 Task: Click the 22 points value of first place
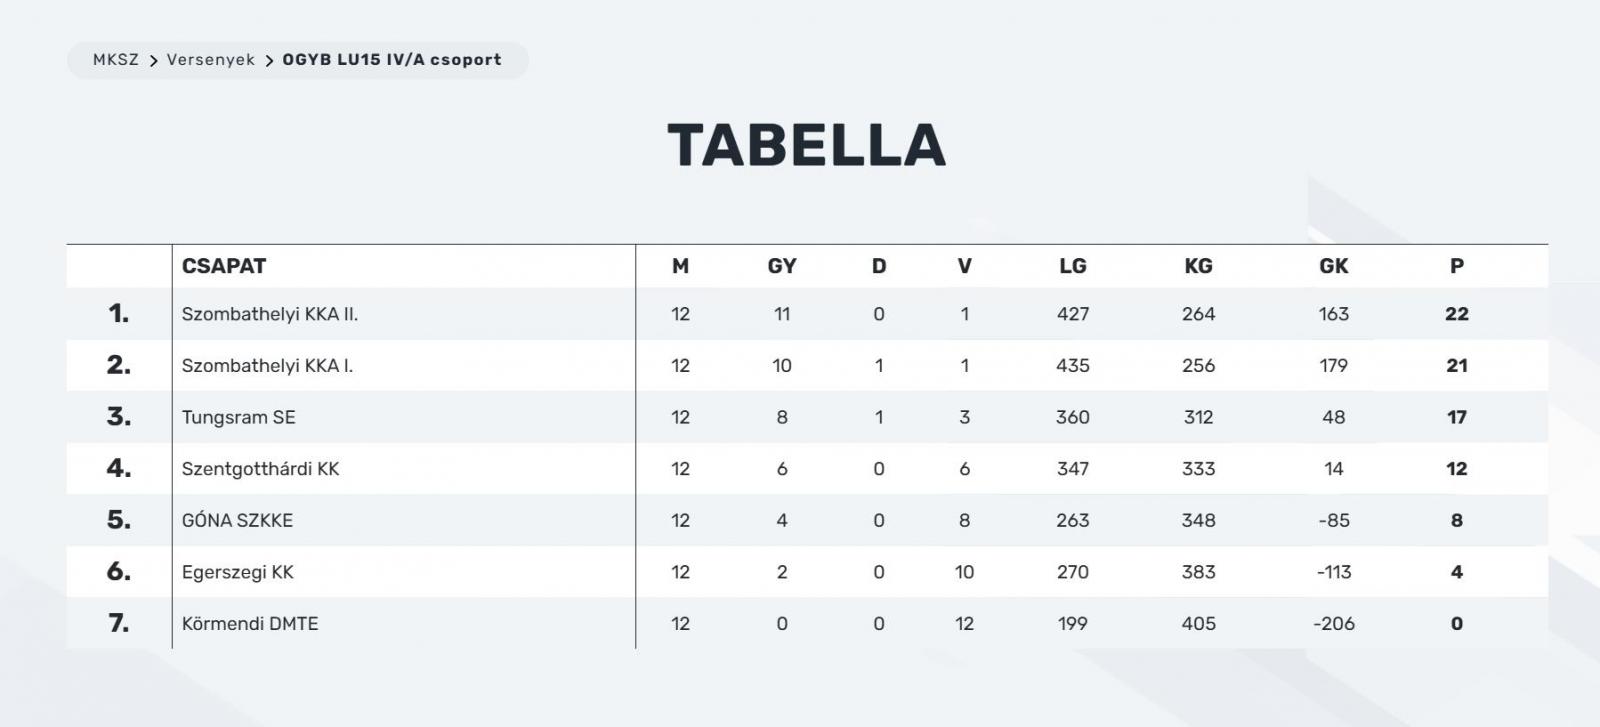pyautogui.click(x=1457, y=314)
